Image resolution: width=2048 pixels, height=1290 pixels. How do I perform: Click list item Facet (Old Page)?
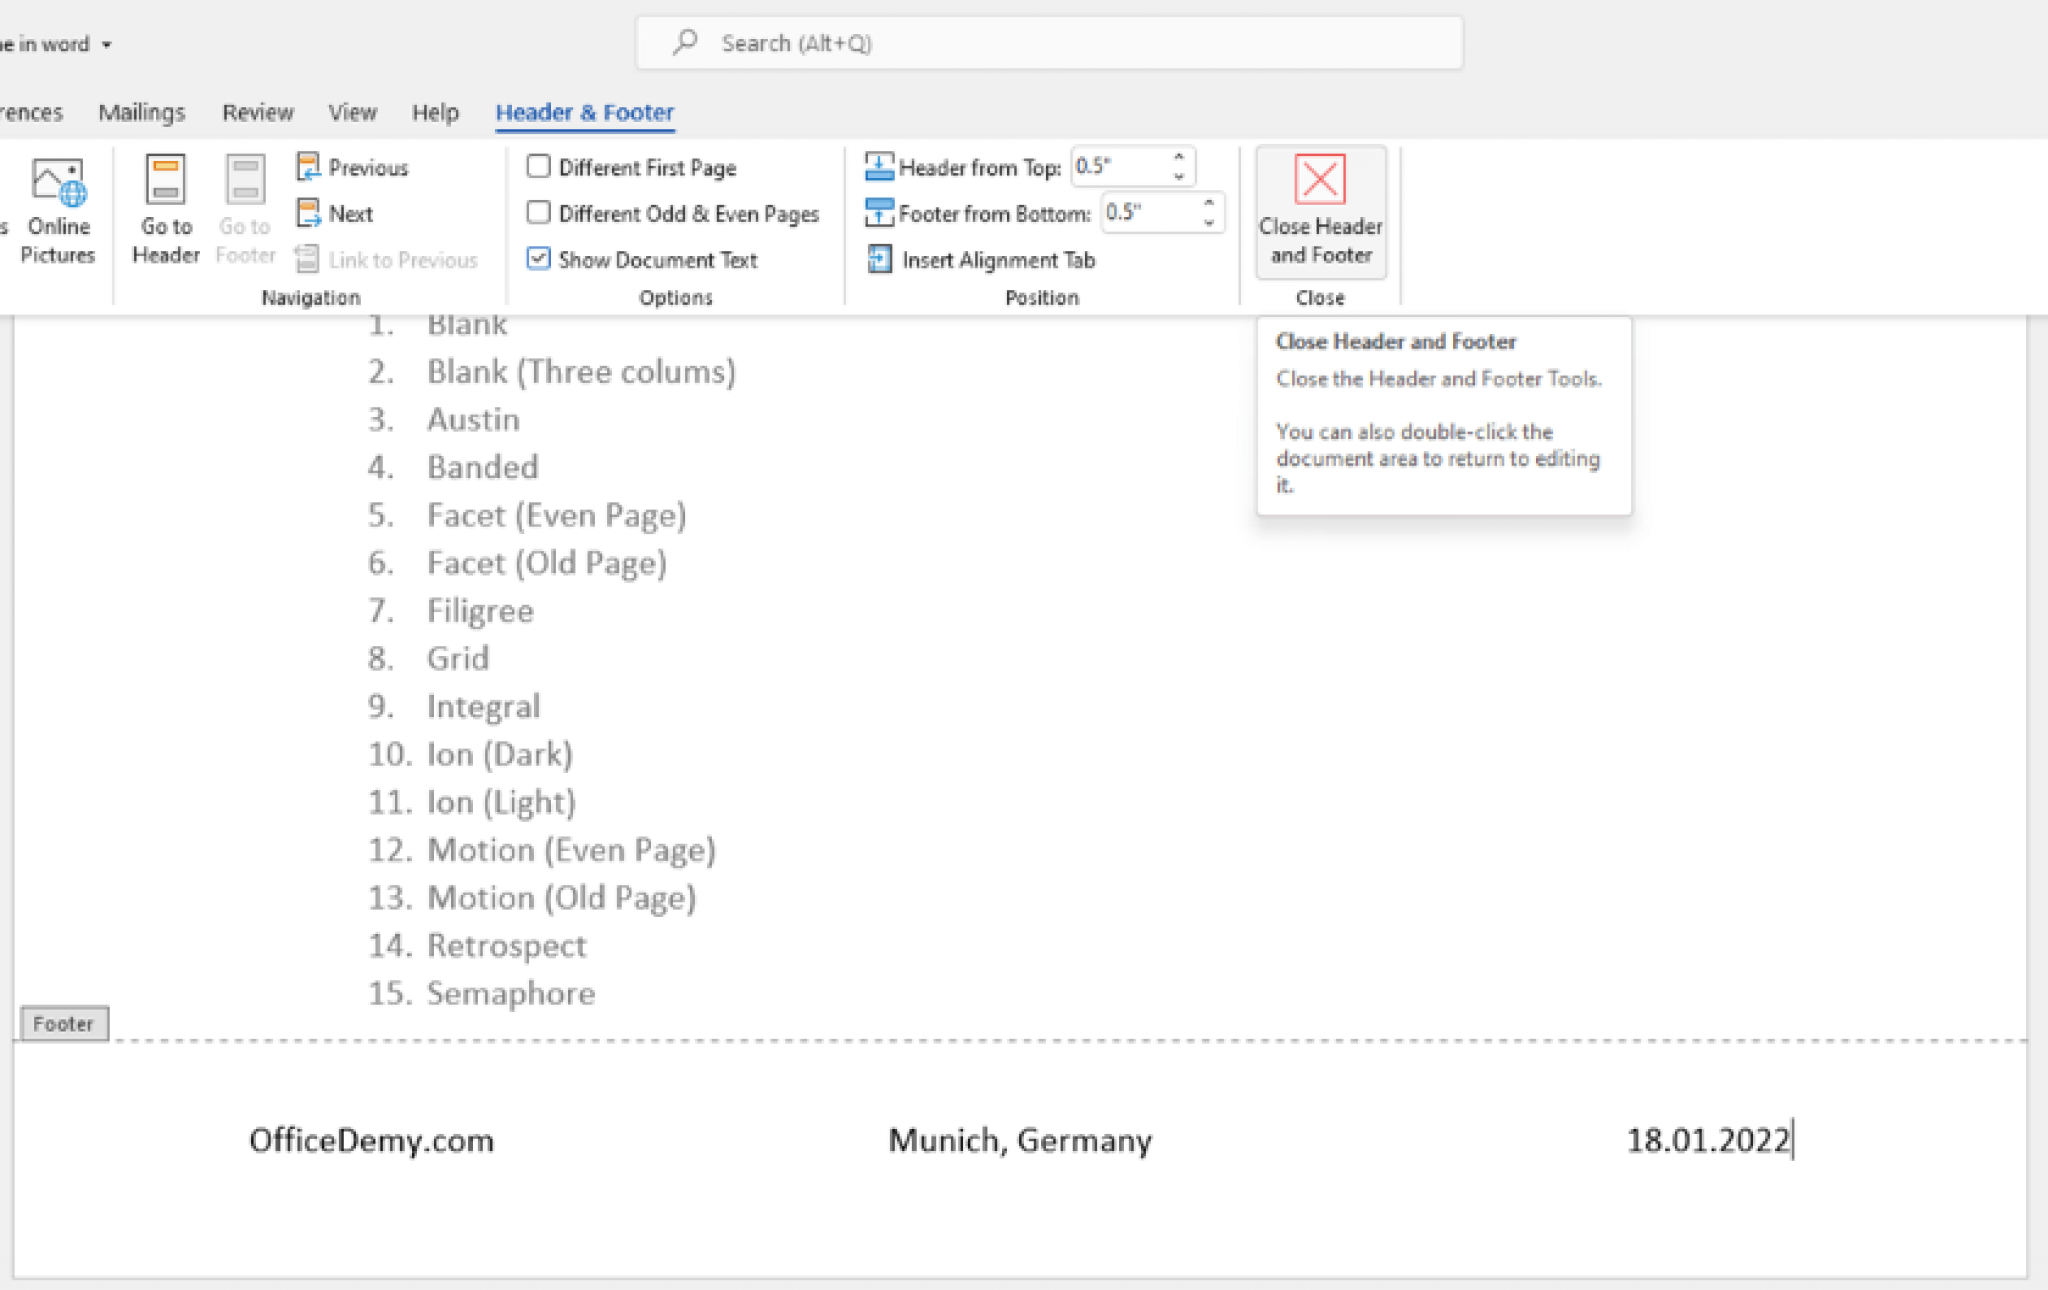546,563
